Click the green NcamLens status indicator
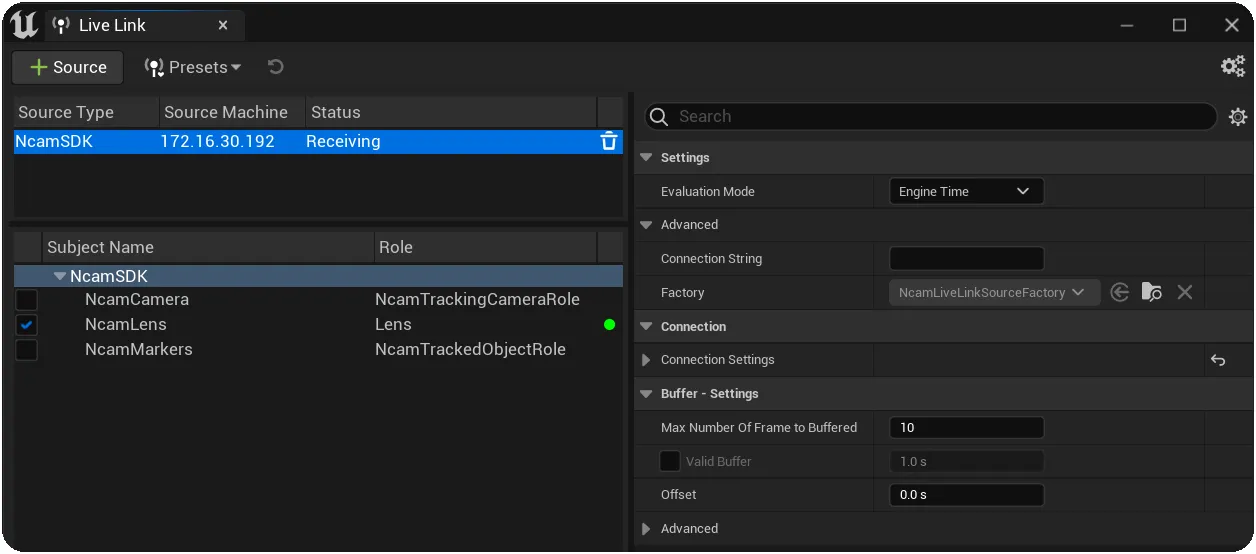The width and height of the screenshot is (1256, 554). tap(610, 324)
